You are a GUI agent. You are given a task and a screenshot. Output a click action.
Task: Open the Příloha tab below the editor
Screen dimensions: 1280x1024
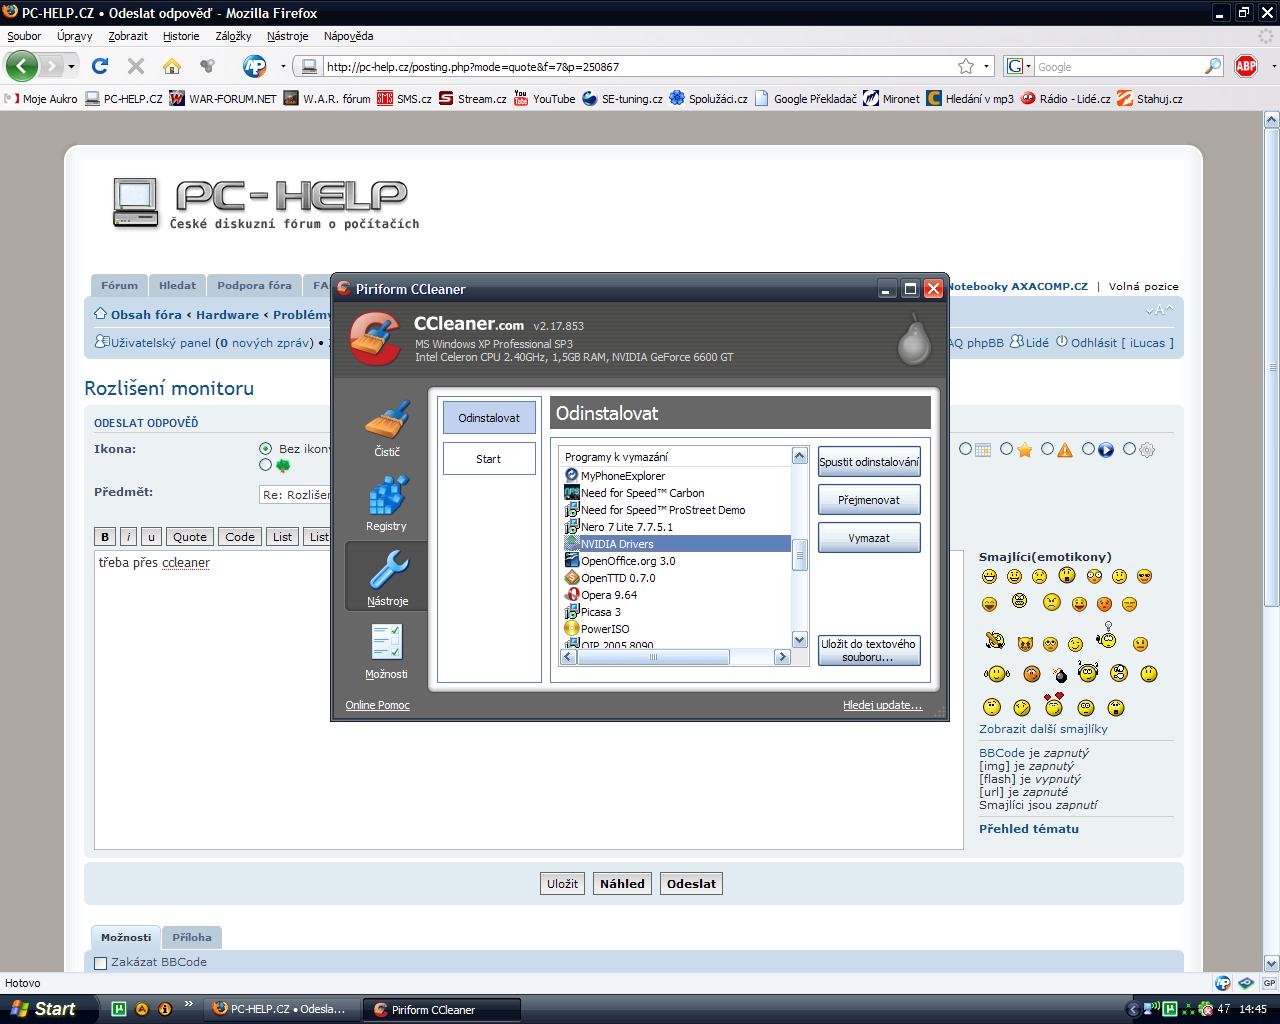pos(192,938)
